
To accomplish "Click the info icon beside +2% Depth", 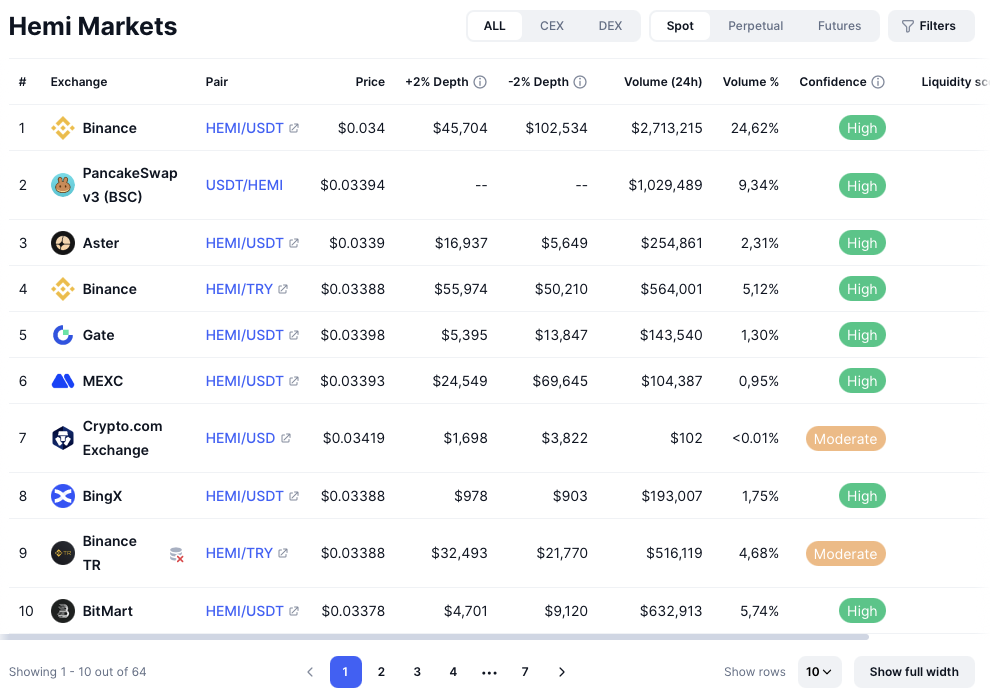I will pos(480,82).
